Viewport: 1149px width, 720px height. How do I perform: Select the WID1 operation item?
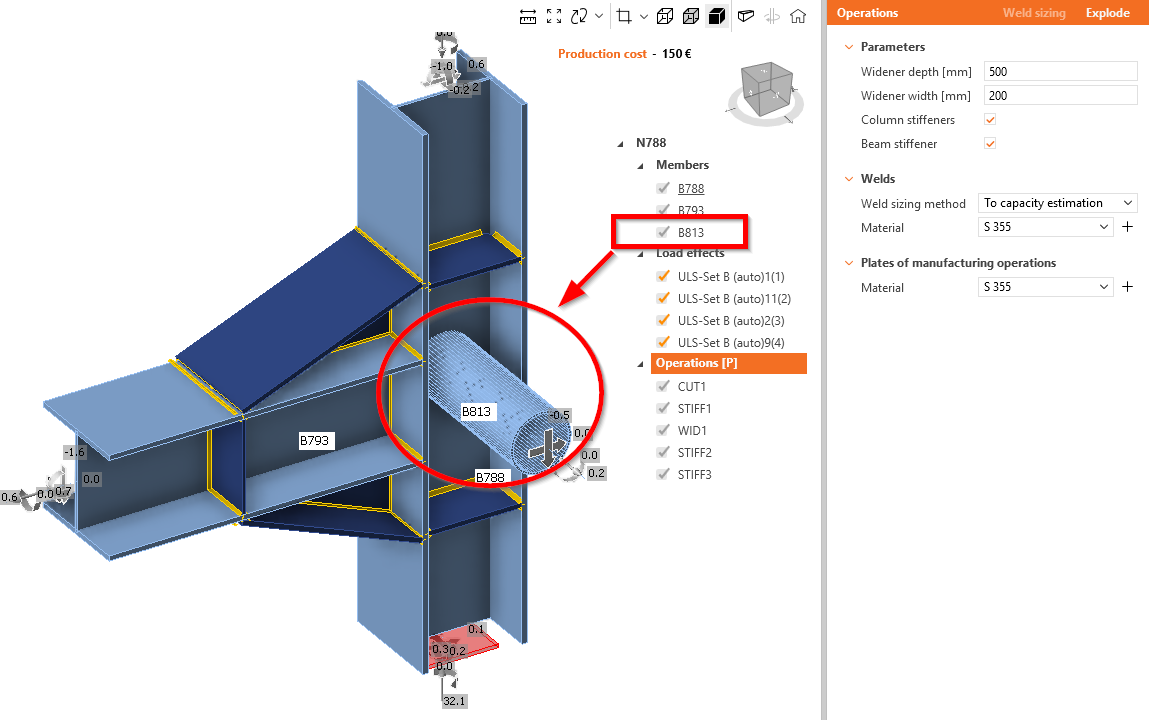692,431
